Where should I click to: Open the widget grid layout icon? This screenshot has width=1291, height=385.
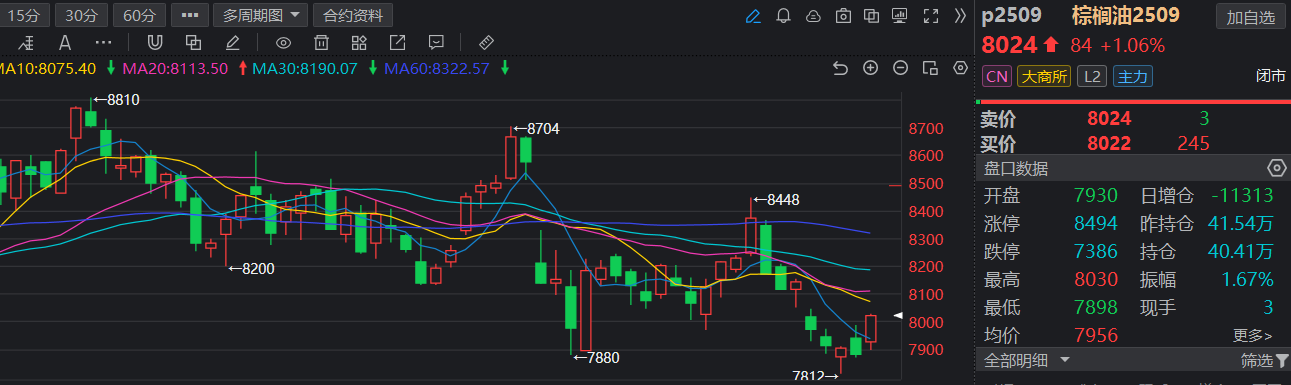pos(359,43)
